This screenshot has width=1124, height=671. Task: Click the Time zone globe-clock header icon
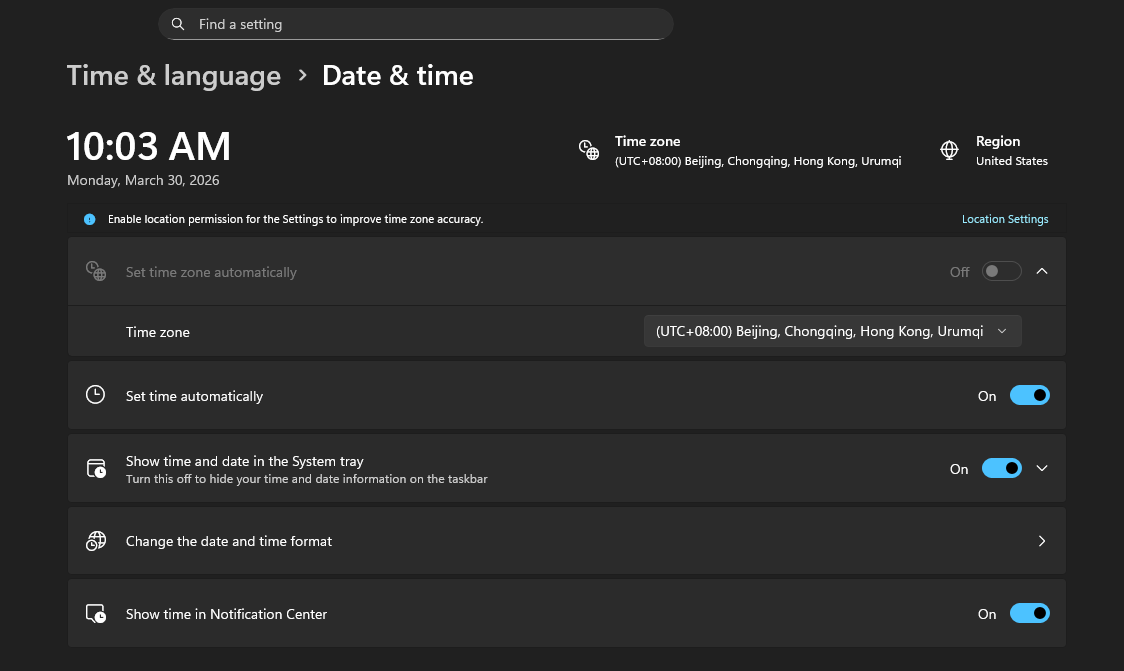589,150
